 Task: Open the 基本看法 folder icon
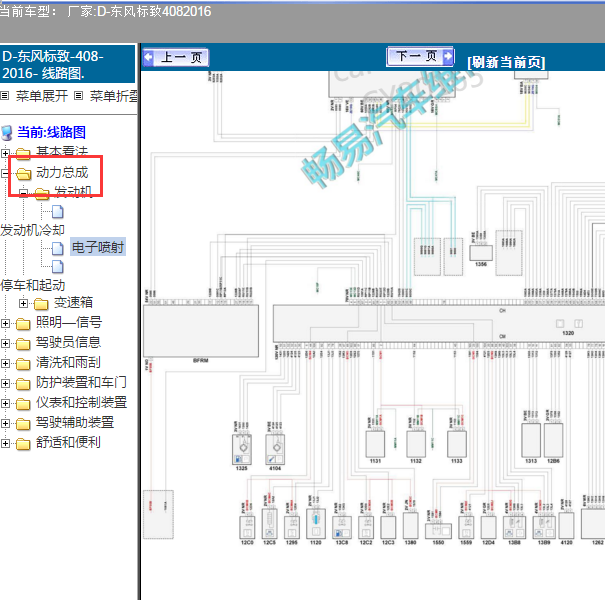coord(23,154)
